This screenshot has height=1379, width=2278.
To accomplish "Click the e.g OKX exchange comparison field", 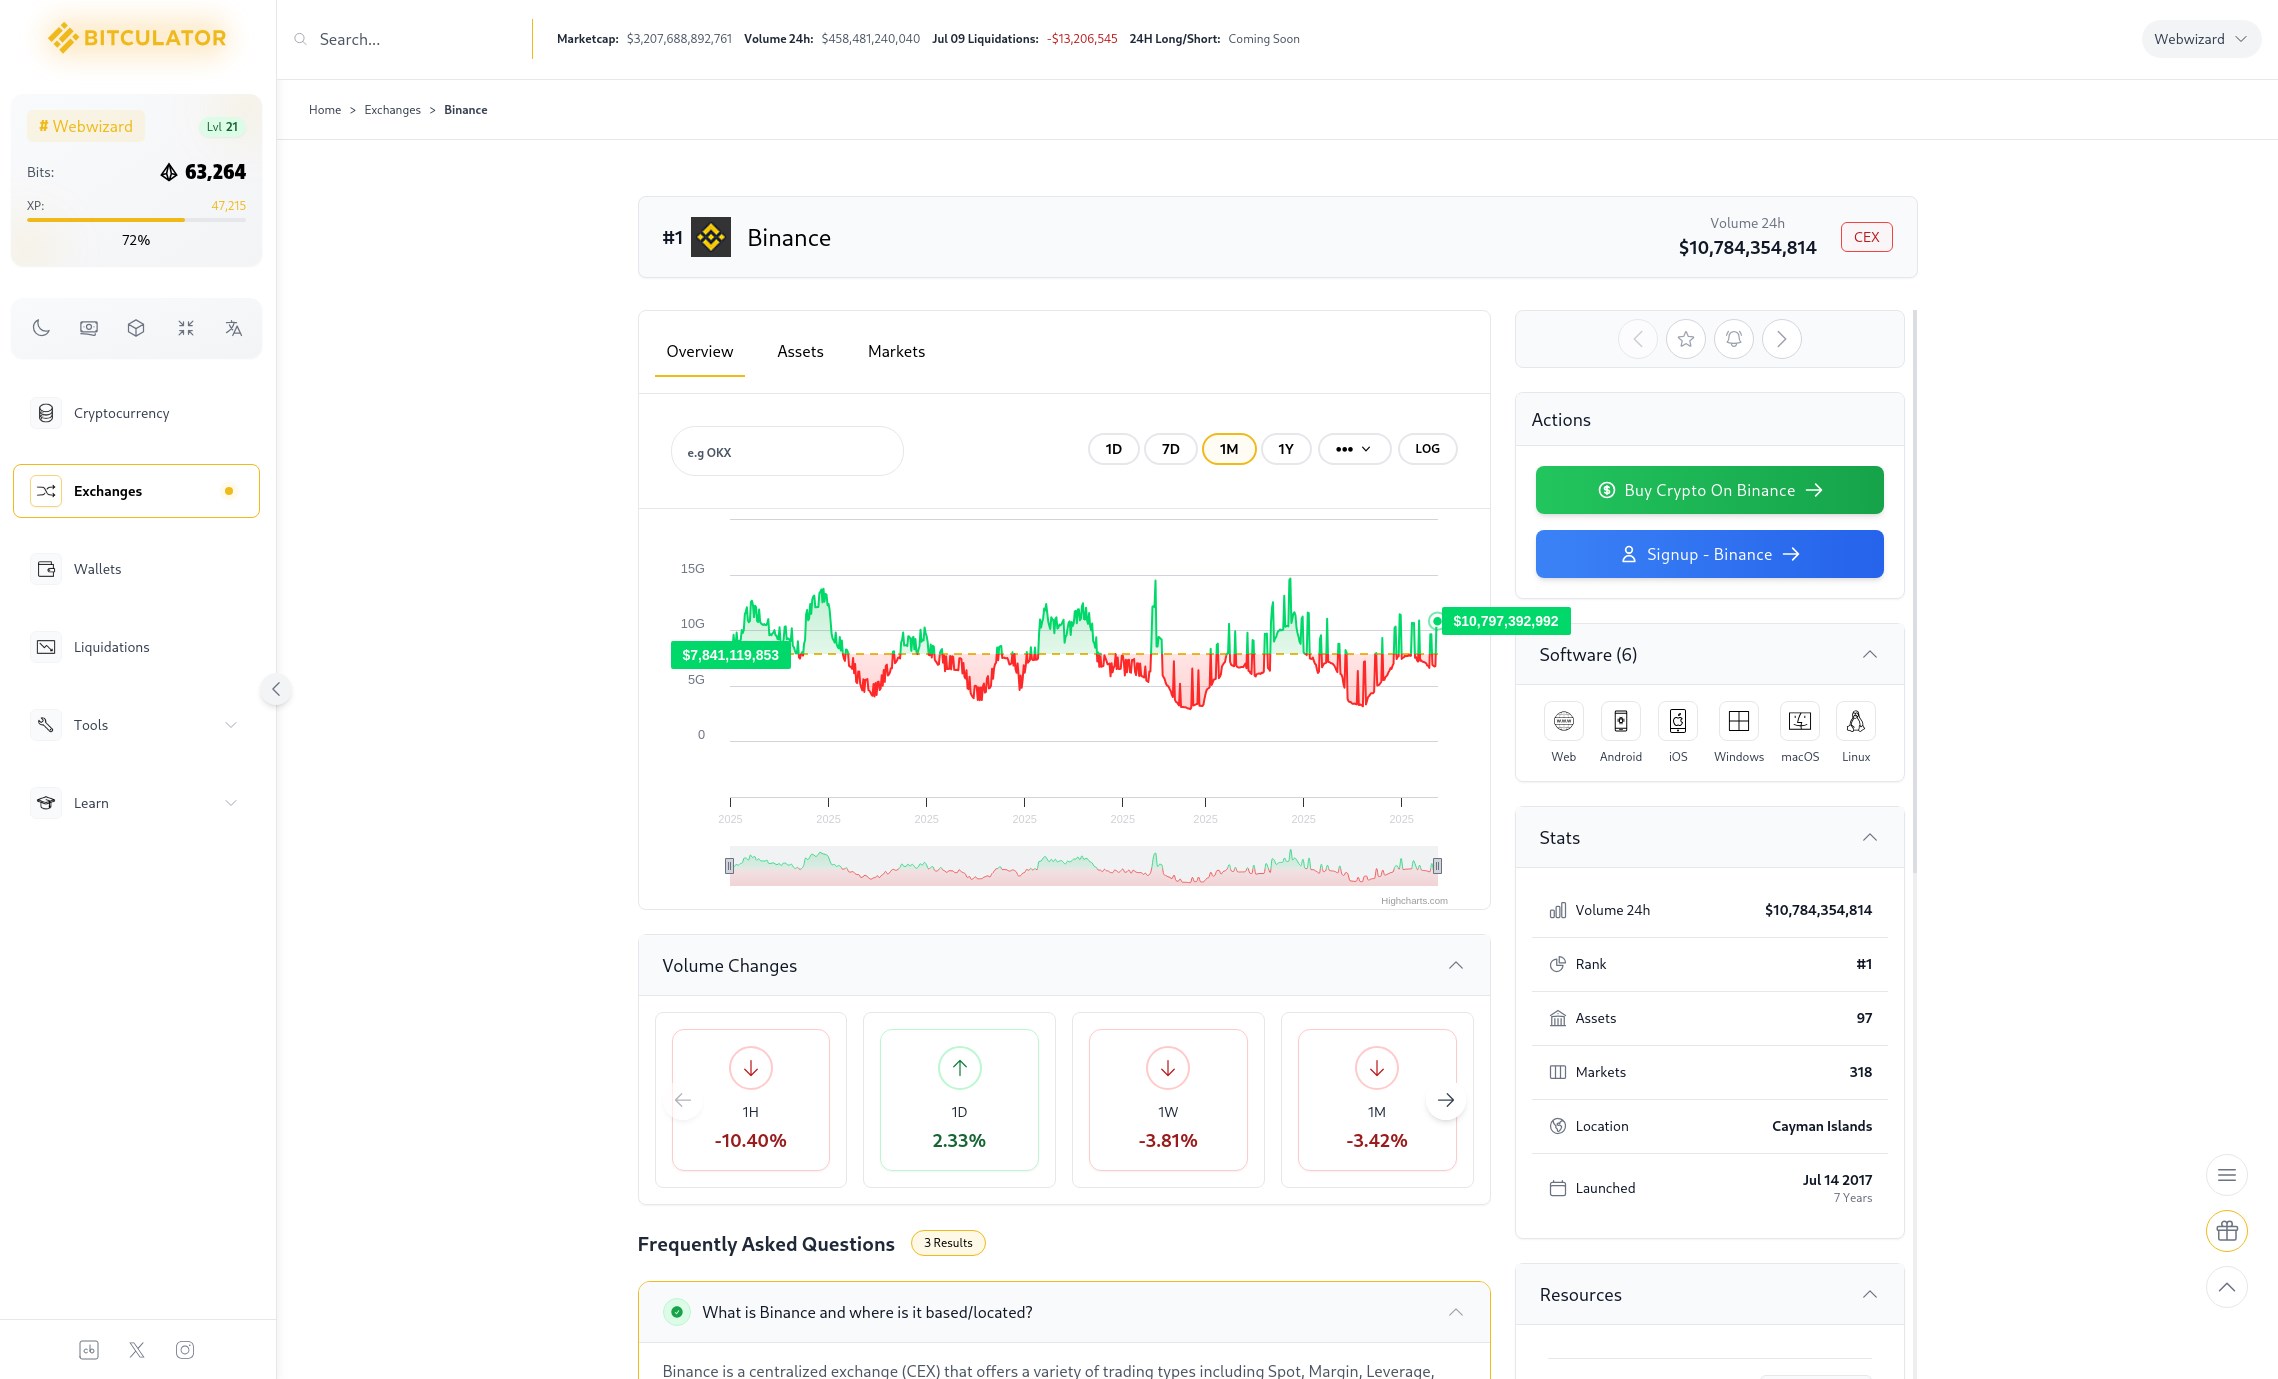I will tap(787, 451).
